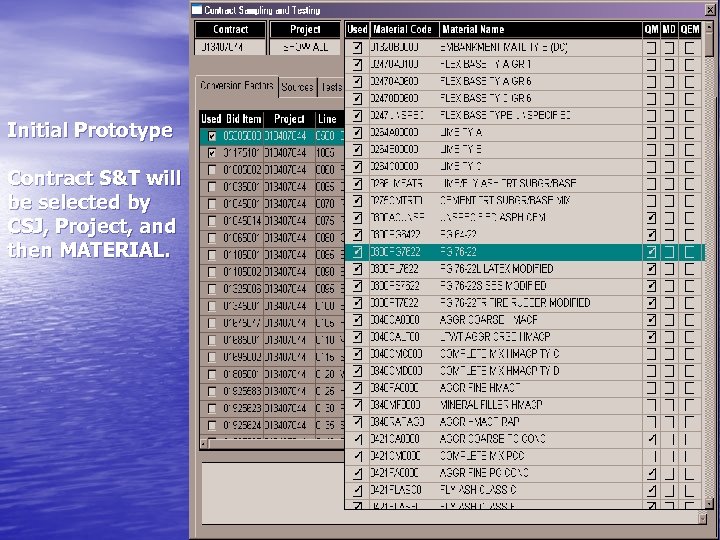Click the QM column header
Screen dimensions: 720x540
pyautogui.click(x=651, y=30)
